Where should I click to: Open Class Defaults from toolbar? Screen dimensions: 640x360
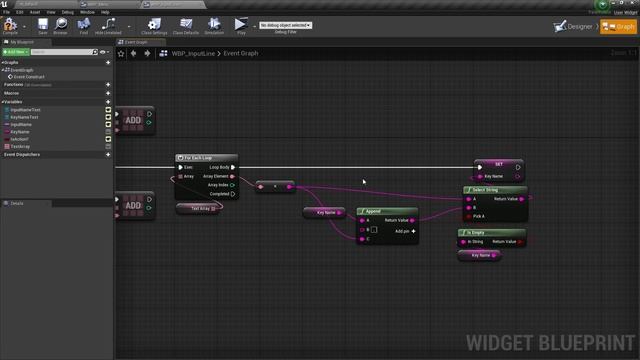[x=186, y=25]
